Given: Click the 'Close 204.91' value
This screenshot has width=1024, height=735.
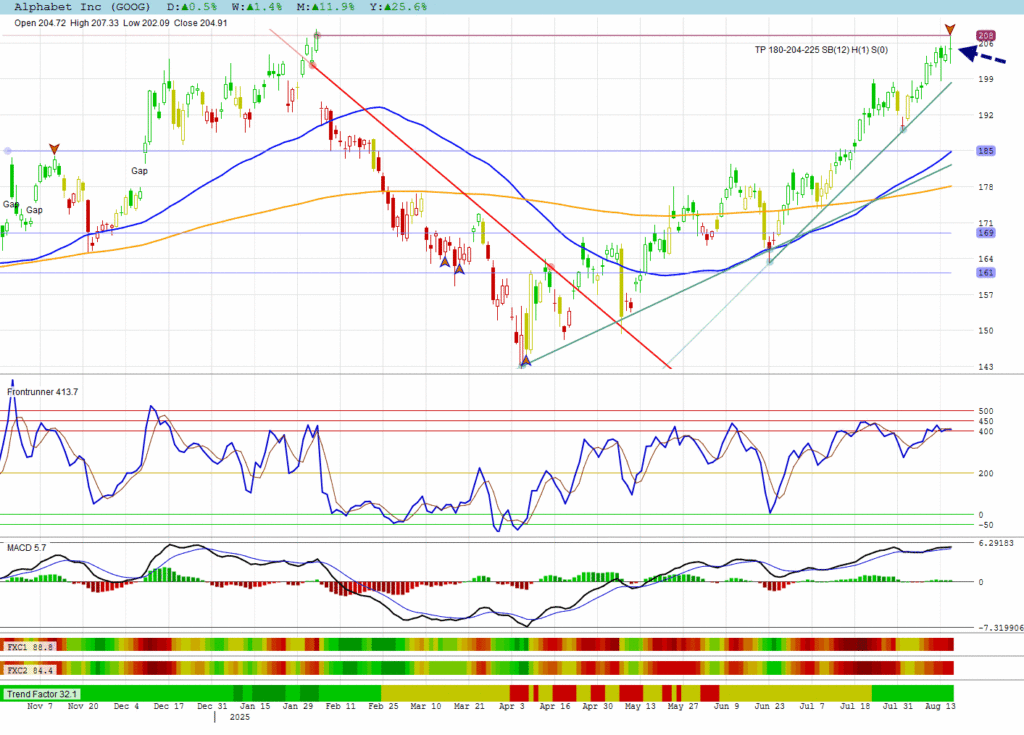Looking at the screenshot, I should 200,23.
